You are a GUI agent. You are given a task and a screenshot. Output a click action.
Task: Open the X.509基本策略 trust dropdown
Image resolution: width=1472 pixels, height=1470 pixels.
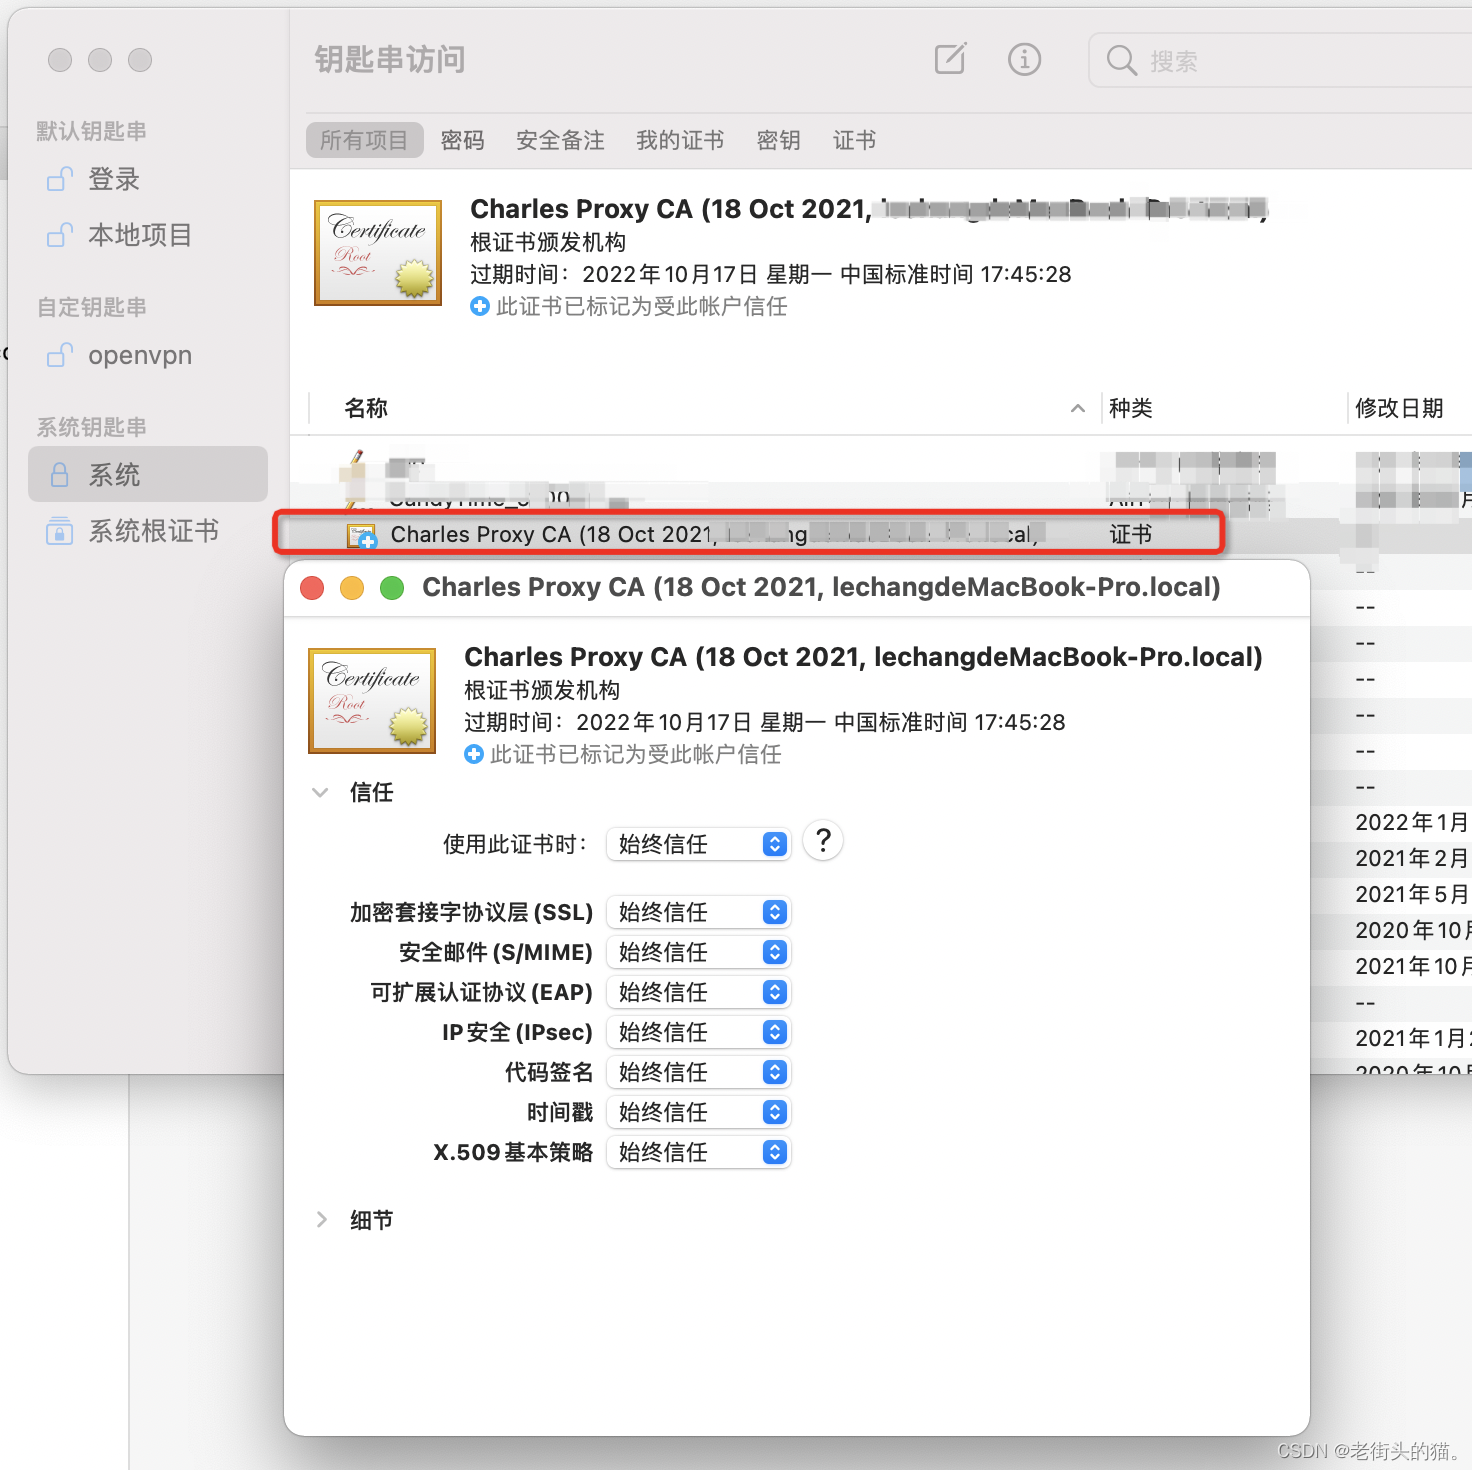click(x=698, y=1152)
